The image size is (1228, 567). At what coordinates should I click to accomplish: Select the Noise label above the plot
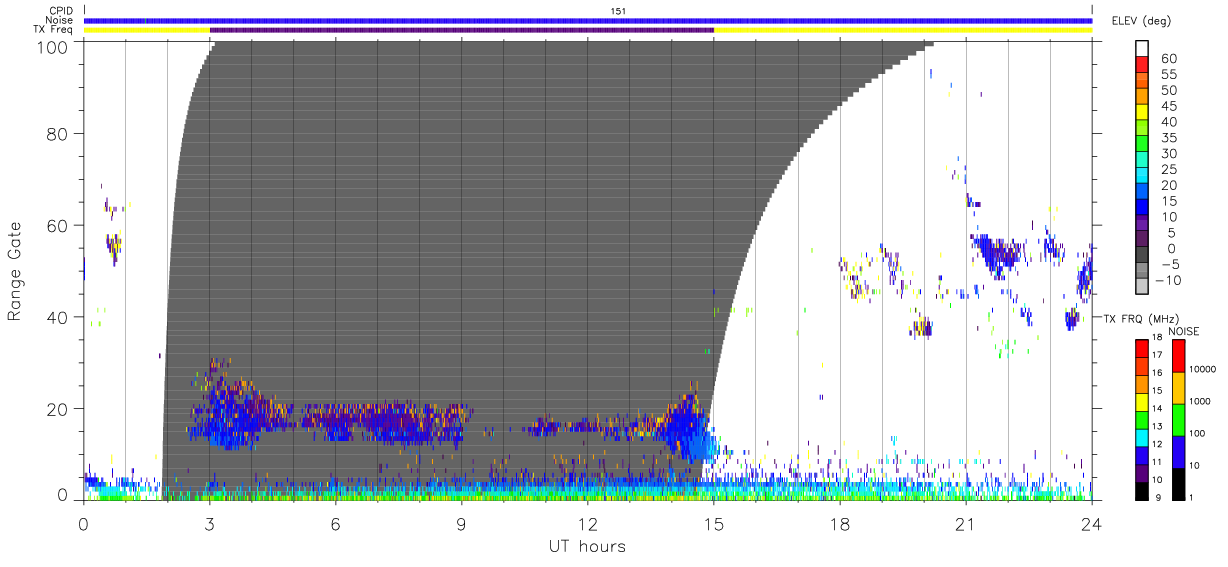pos(59,20)
